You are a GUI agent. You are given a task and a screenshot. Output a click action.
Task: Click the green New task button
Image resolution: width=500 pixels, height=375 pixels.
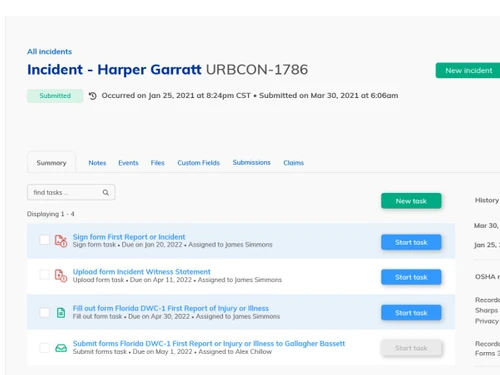tap(411, 201)
